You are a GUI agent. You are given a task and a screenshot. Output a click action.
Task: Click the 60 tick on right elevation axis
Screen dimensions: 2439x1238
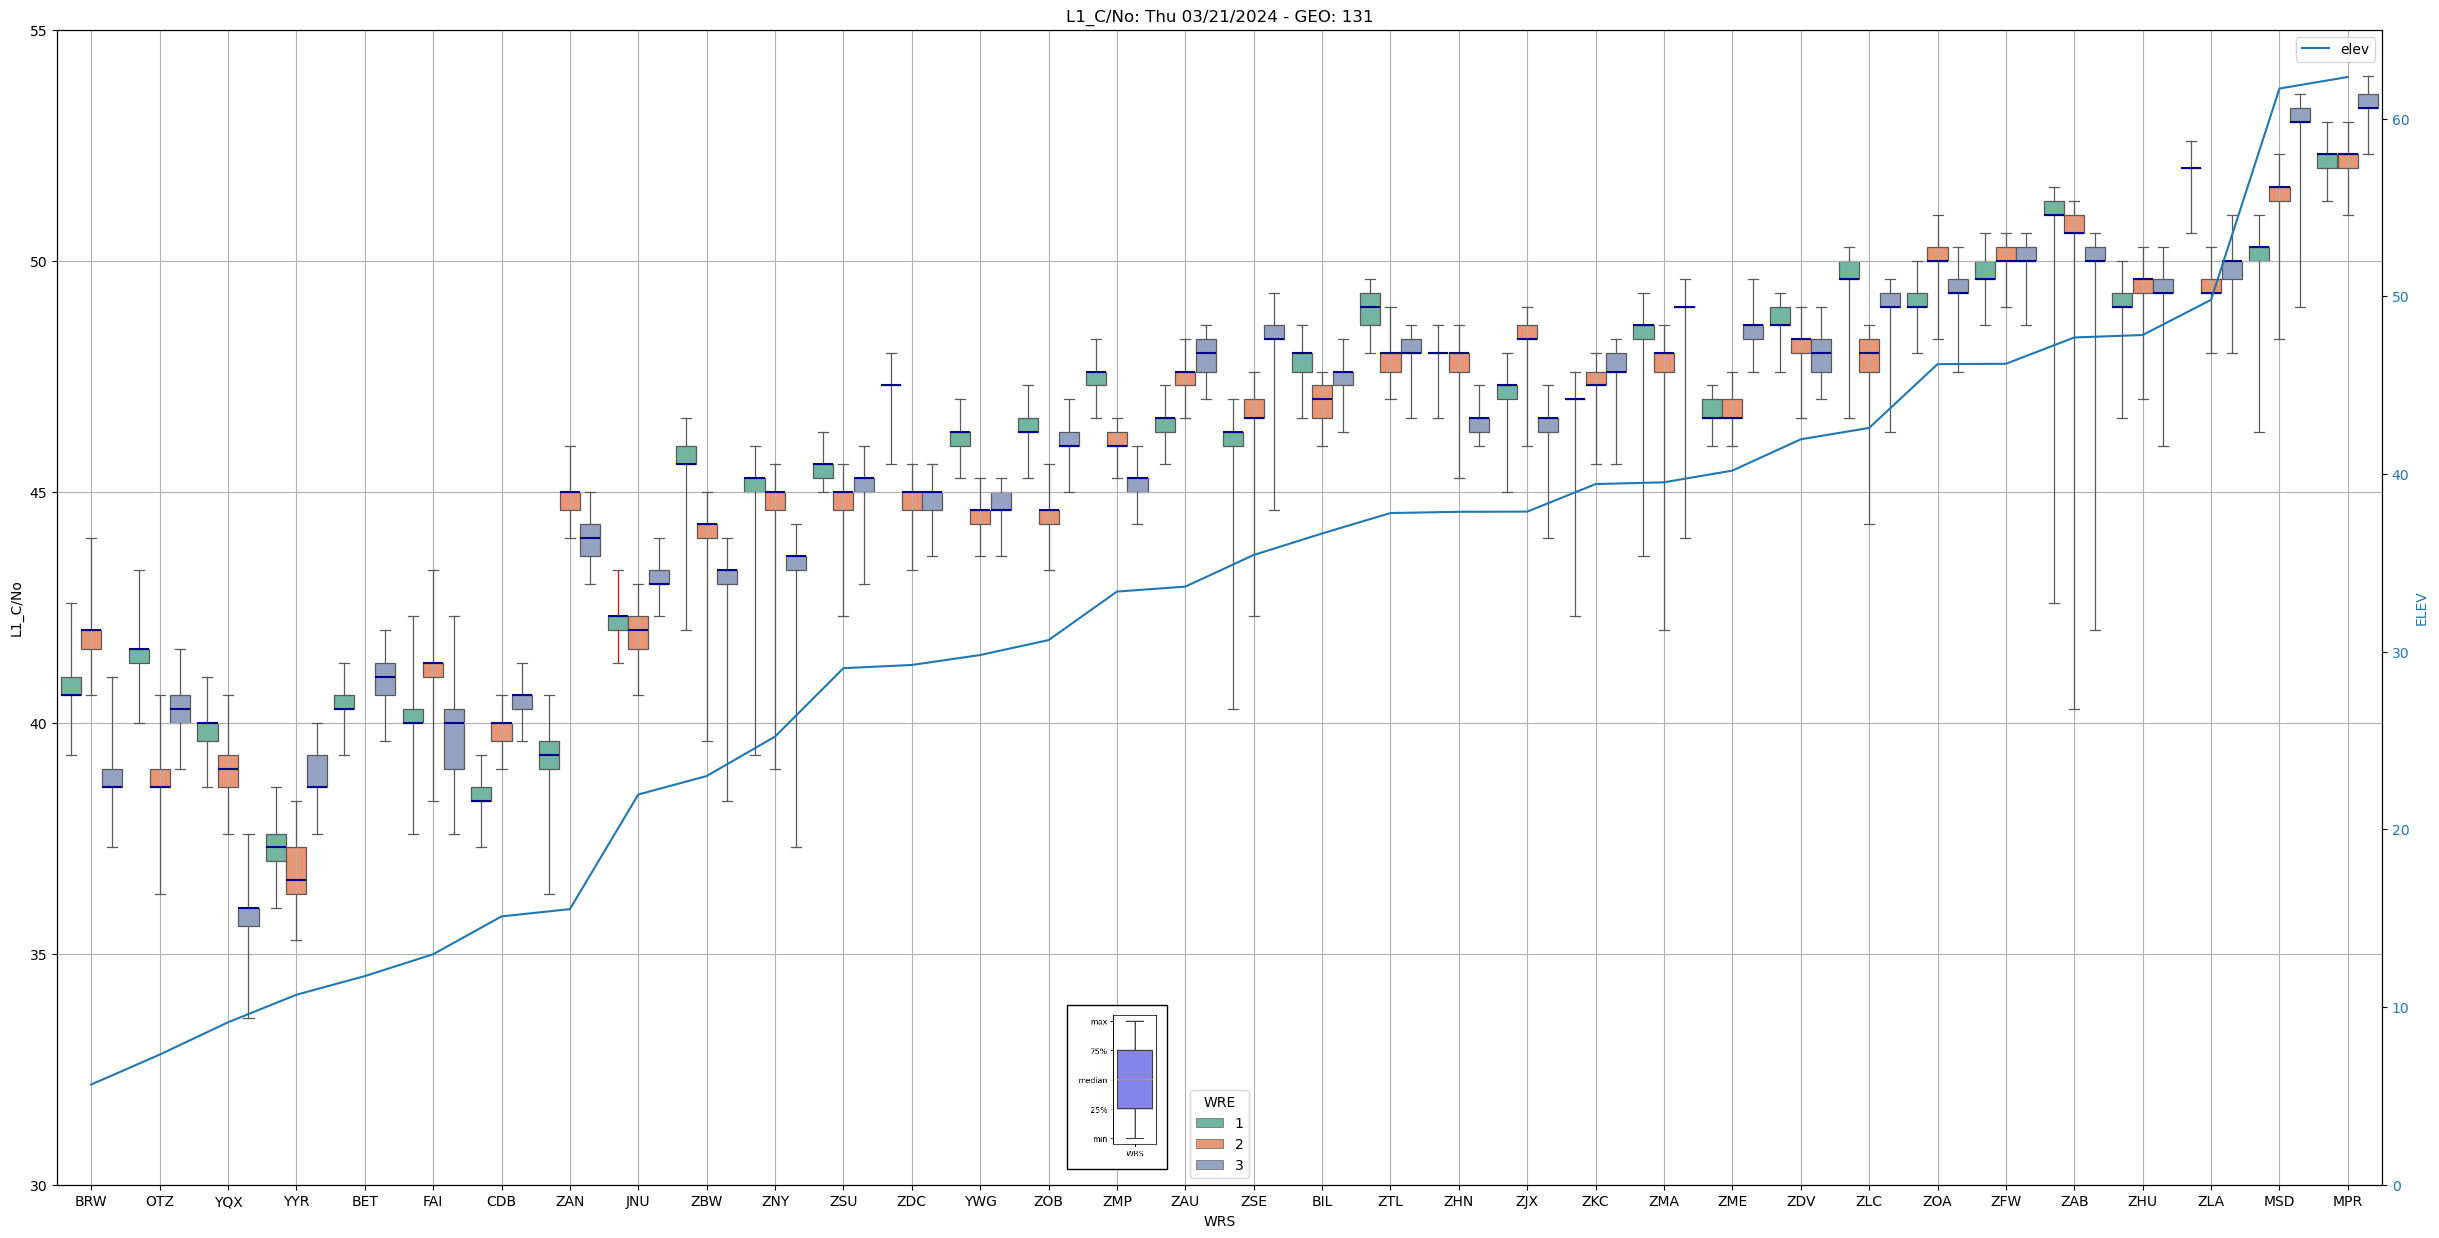[2400, 120]
